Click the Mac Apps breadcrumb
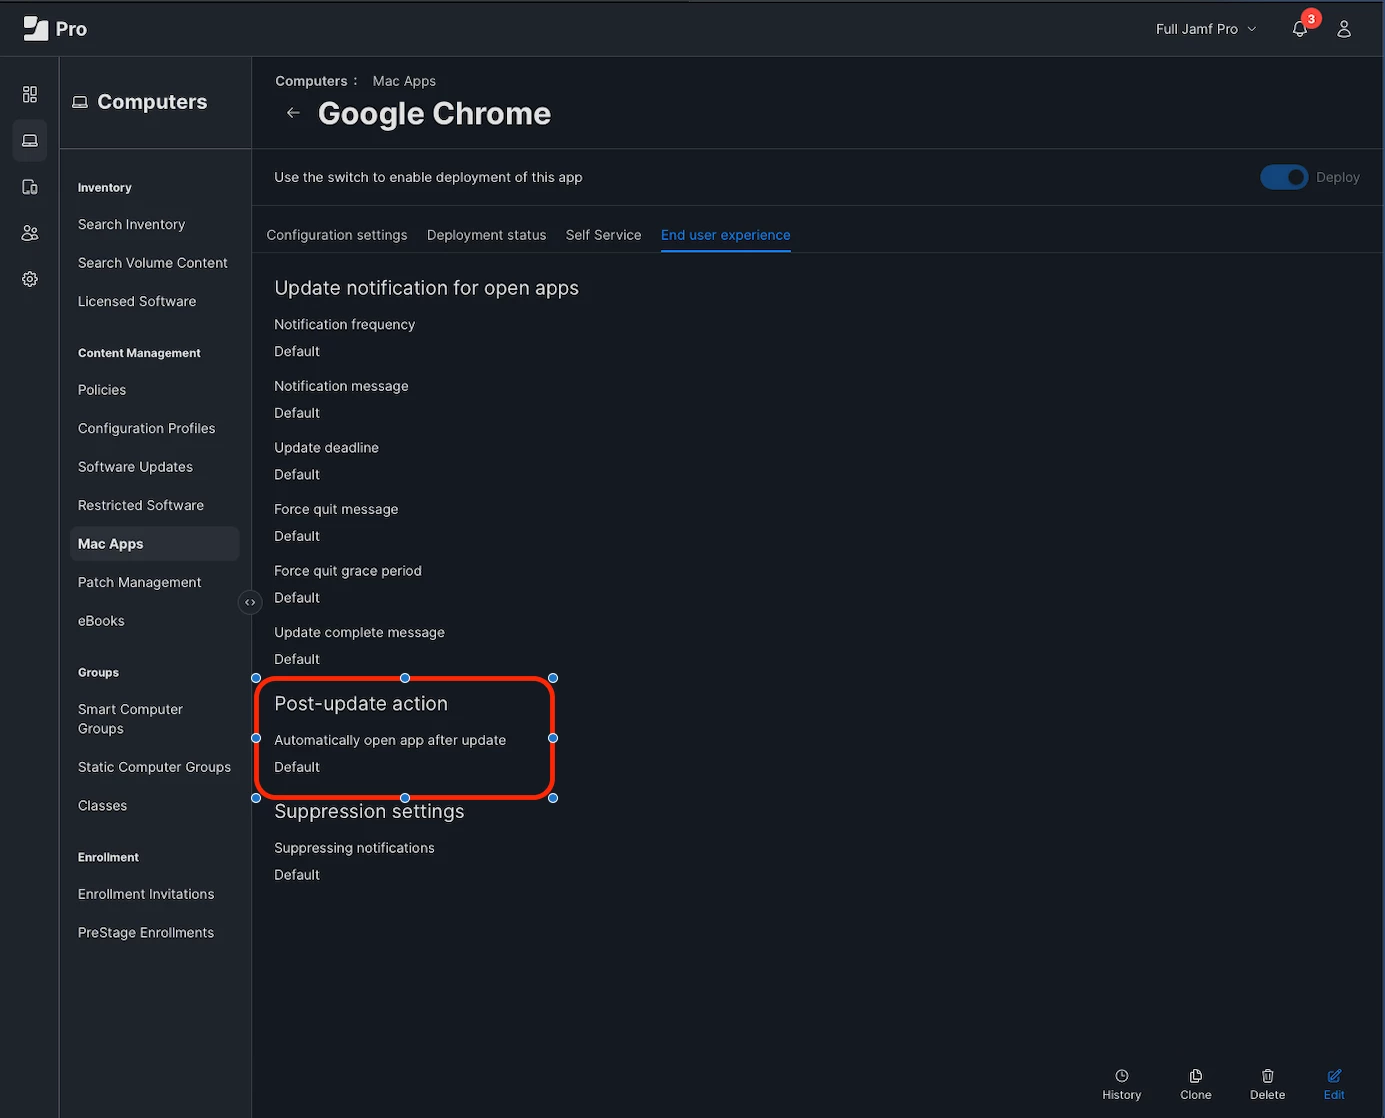 click(x=404, y=81)
